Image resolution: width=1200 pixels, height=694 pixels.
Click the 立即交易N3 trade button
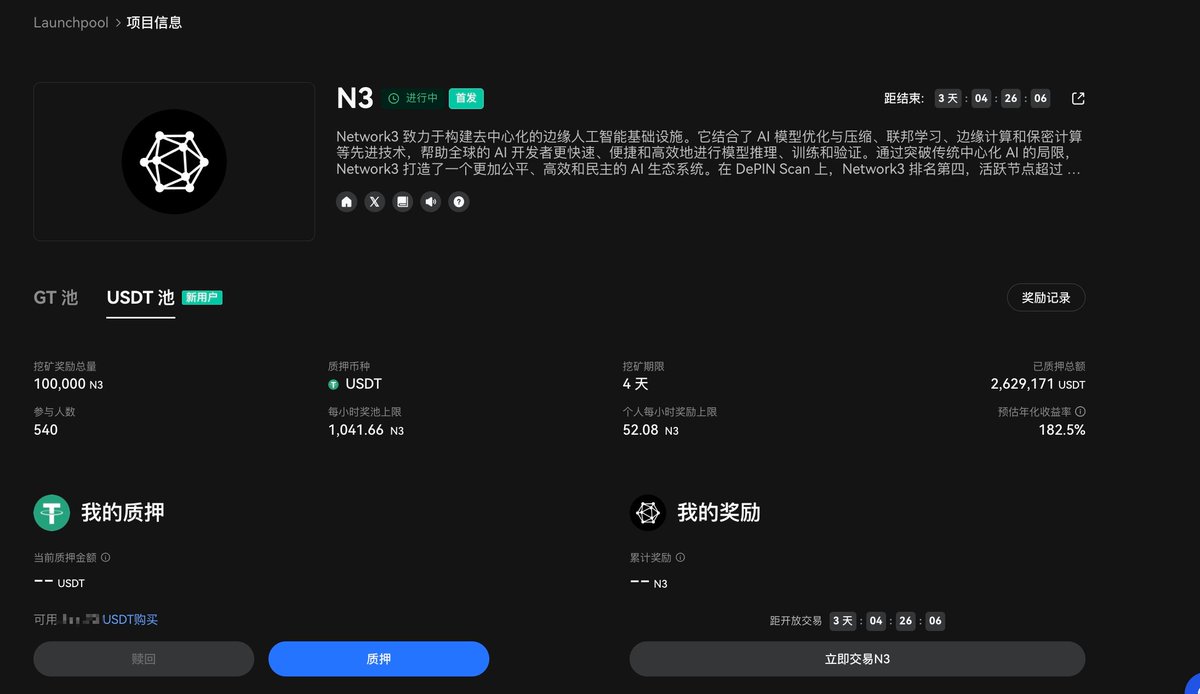click(856, 658)
